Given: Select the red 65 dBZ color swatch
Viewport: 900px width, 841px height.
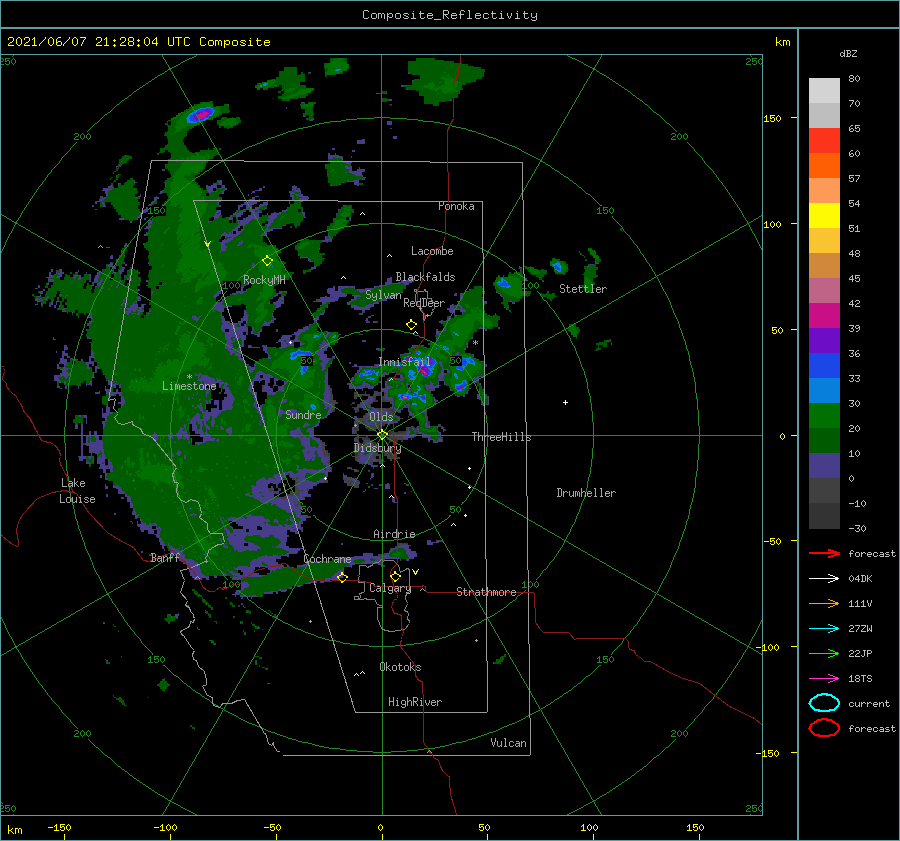Looking at the screenshot, I should (x=824, y=140).
